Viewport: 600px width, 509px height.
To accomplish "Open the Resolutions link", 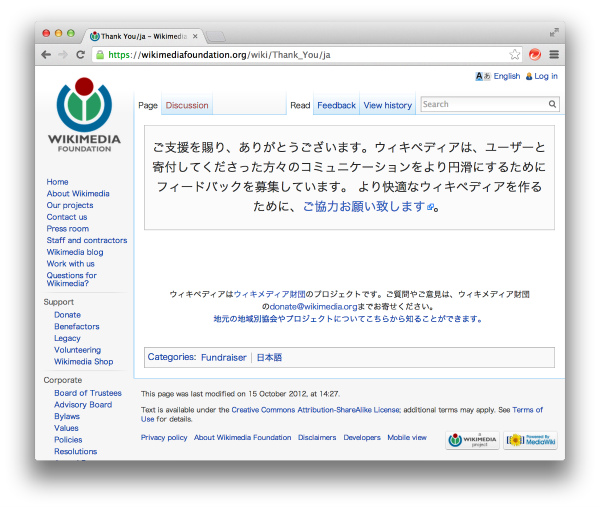I will click(x=76, y=452).
